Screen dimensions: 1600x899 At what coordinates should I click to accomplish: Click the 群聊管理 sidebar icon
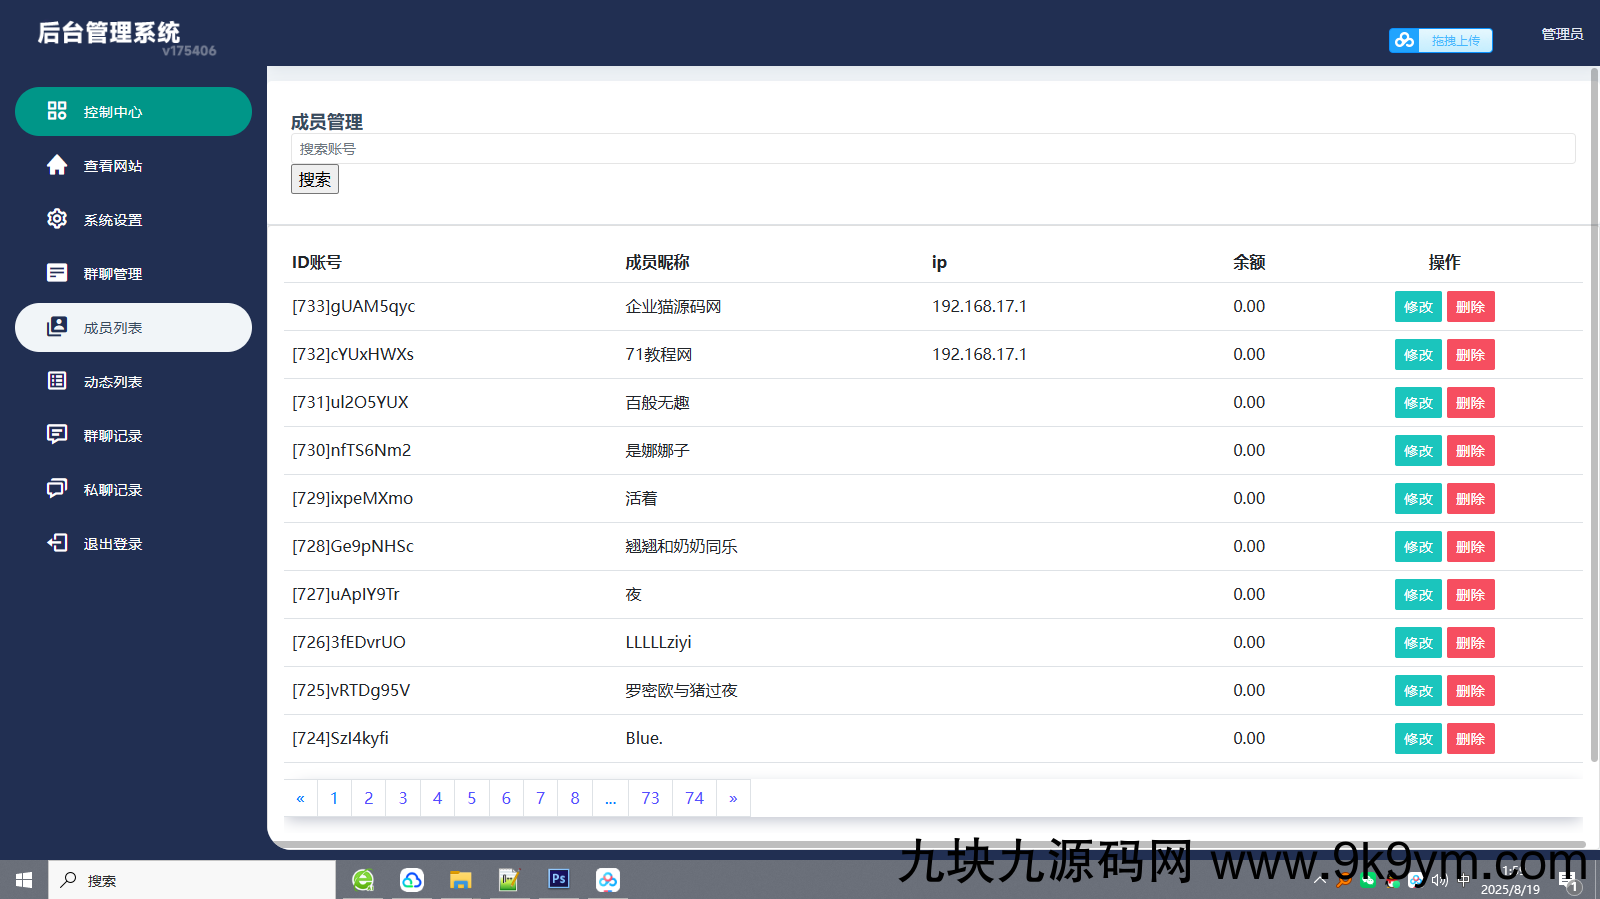coord(57,273)
